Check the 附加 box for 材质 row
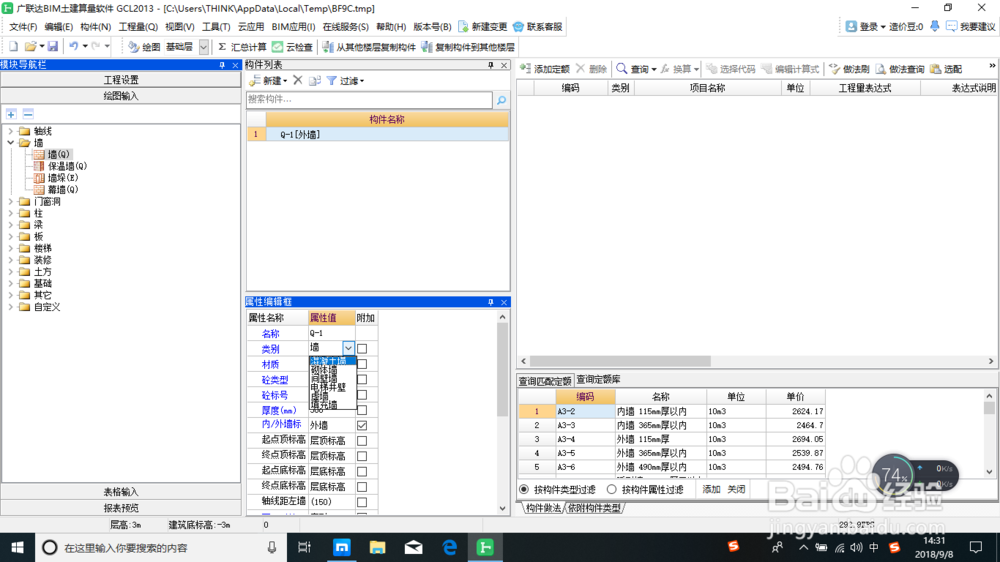This screenshot has width=1000, height=562. 362,364
